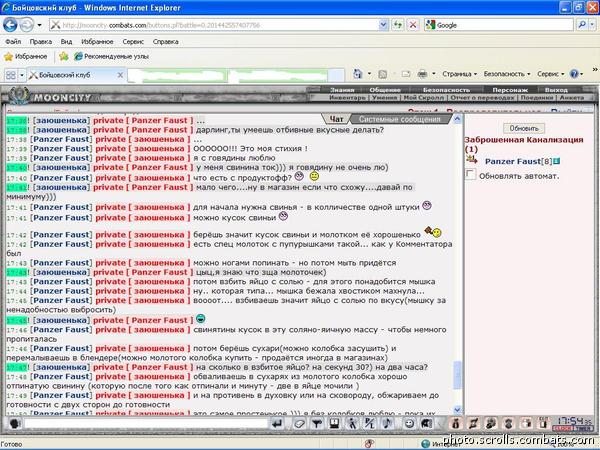The height and width of the screenshot is (450, 600).
Task: Open the Вид menu
Action: [66, 42]
